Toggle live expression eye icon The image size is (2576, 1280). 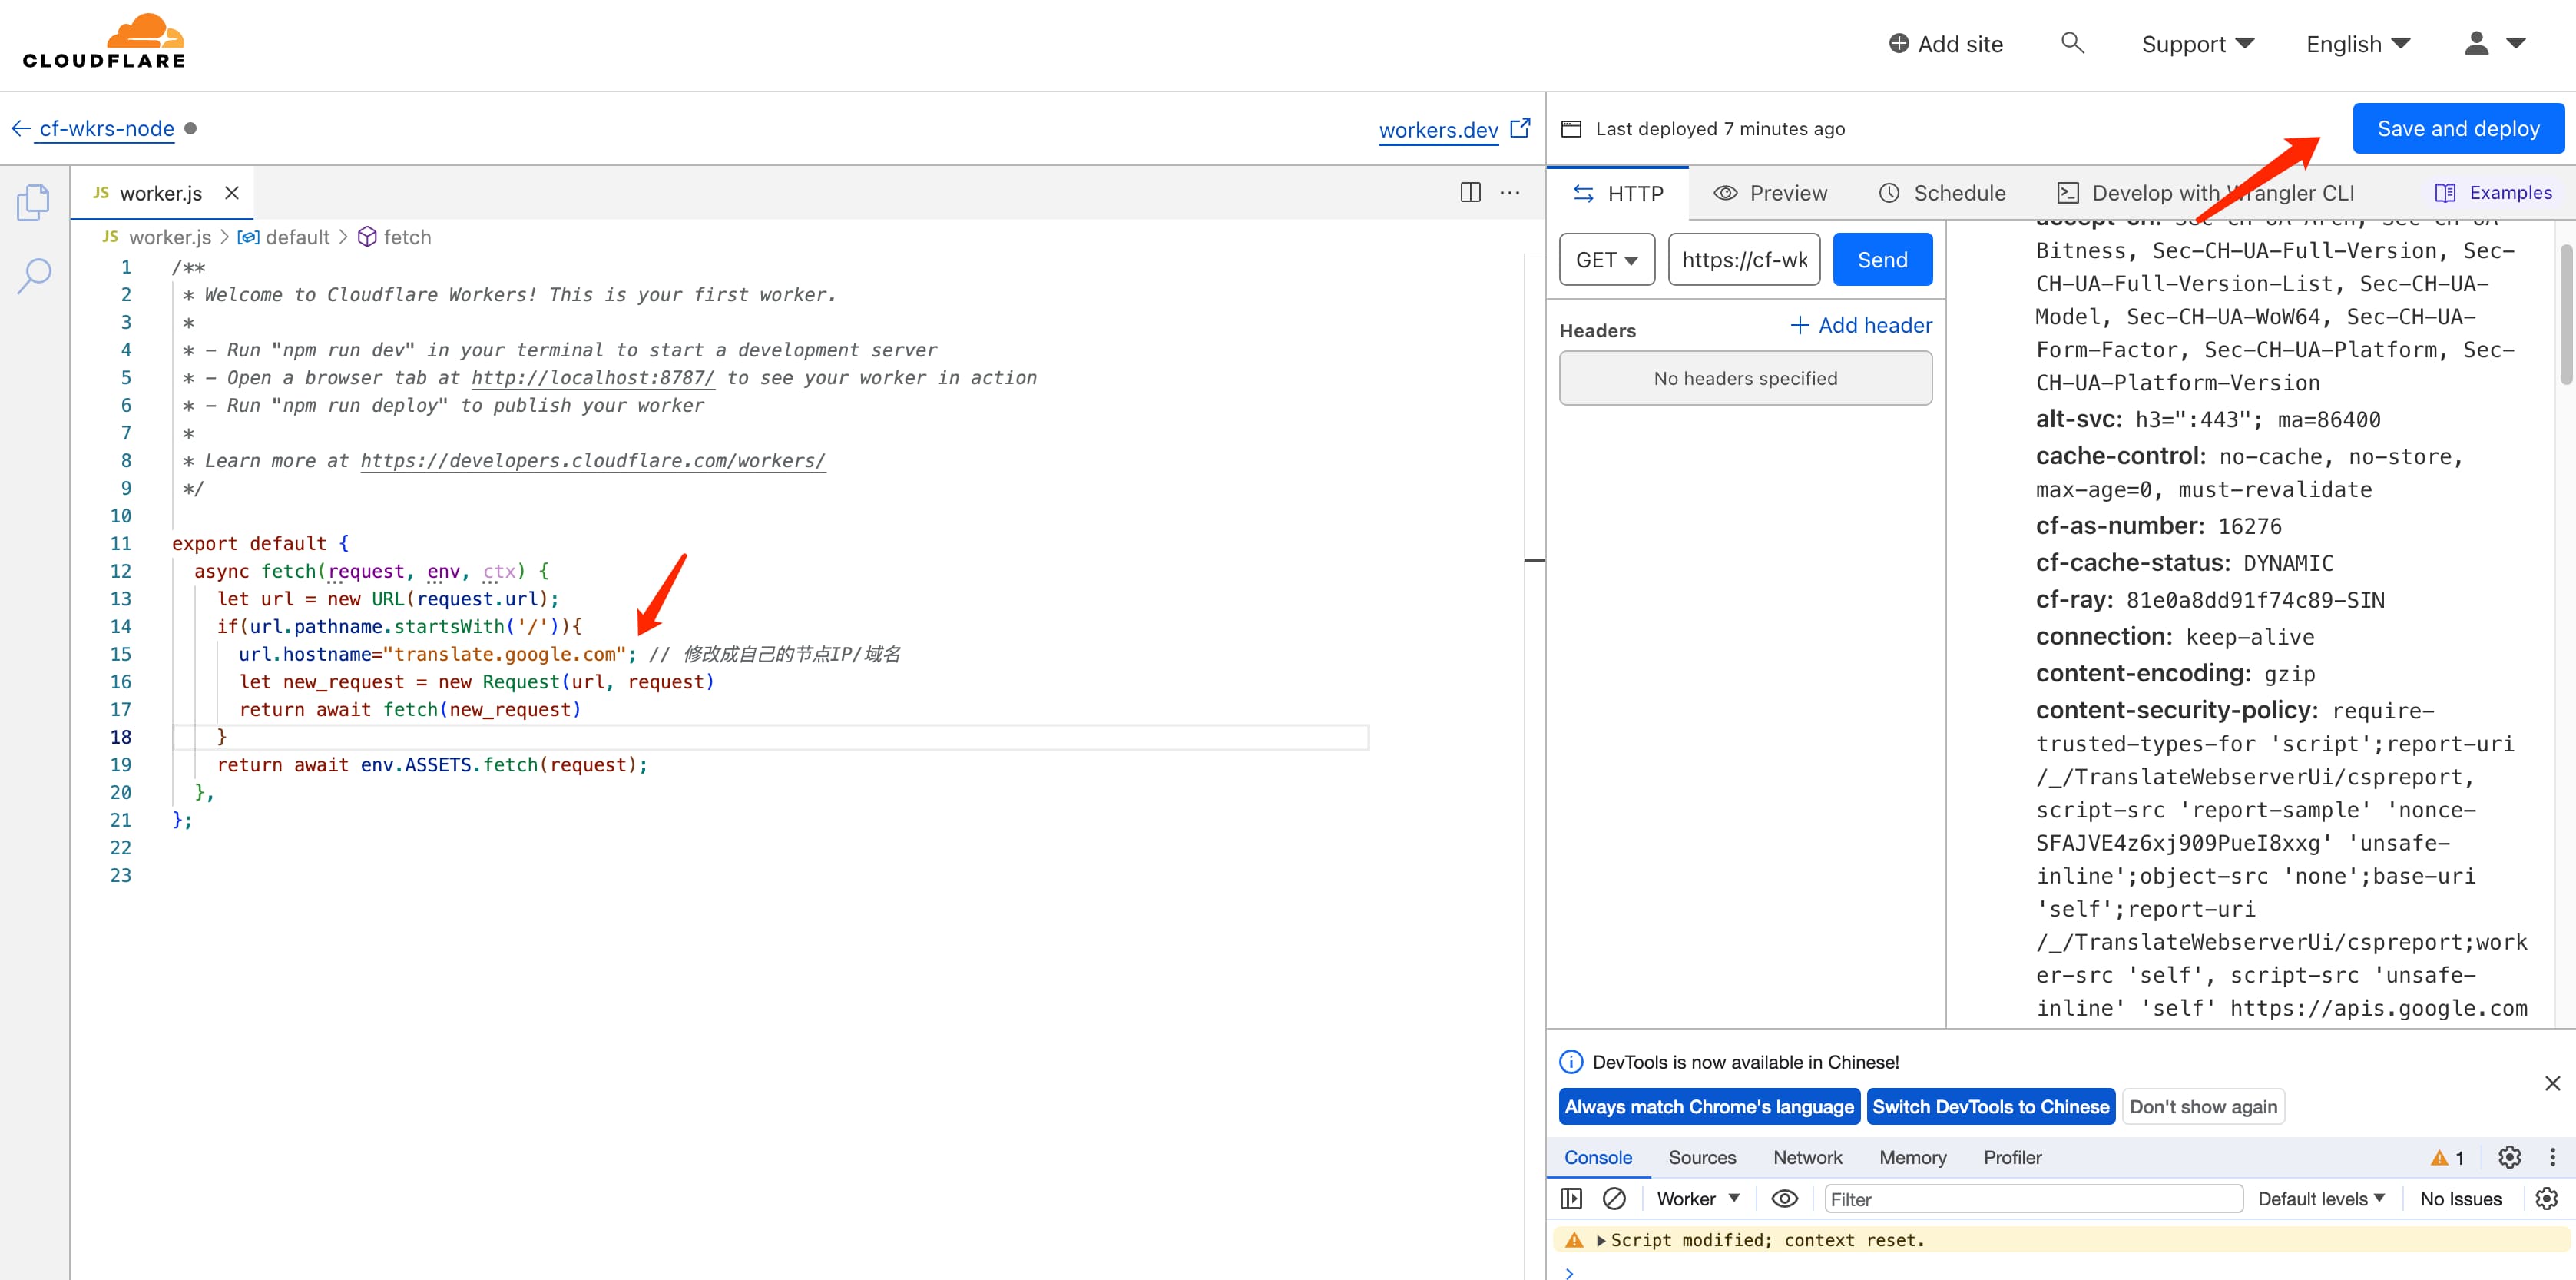(x=1785, y=1198)
